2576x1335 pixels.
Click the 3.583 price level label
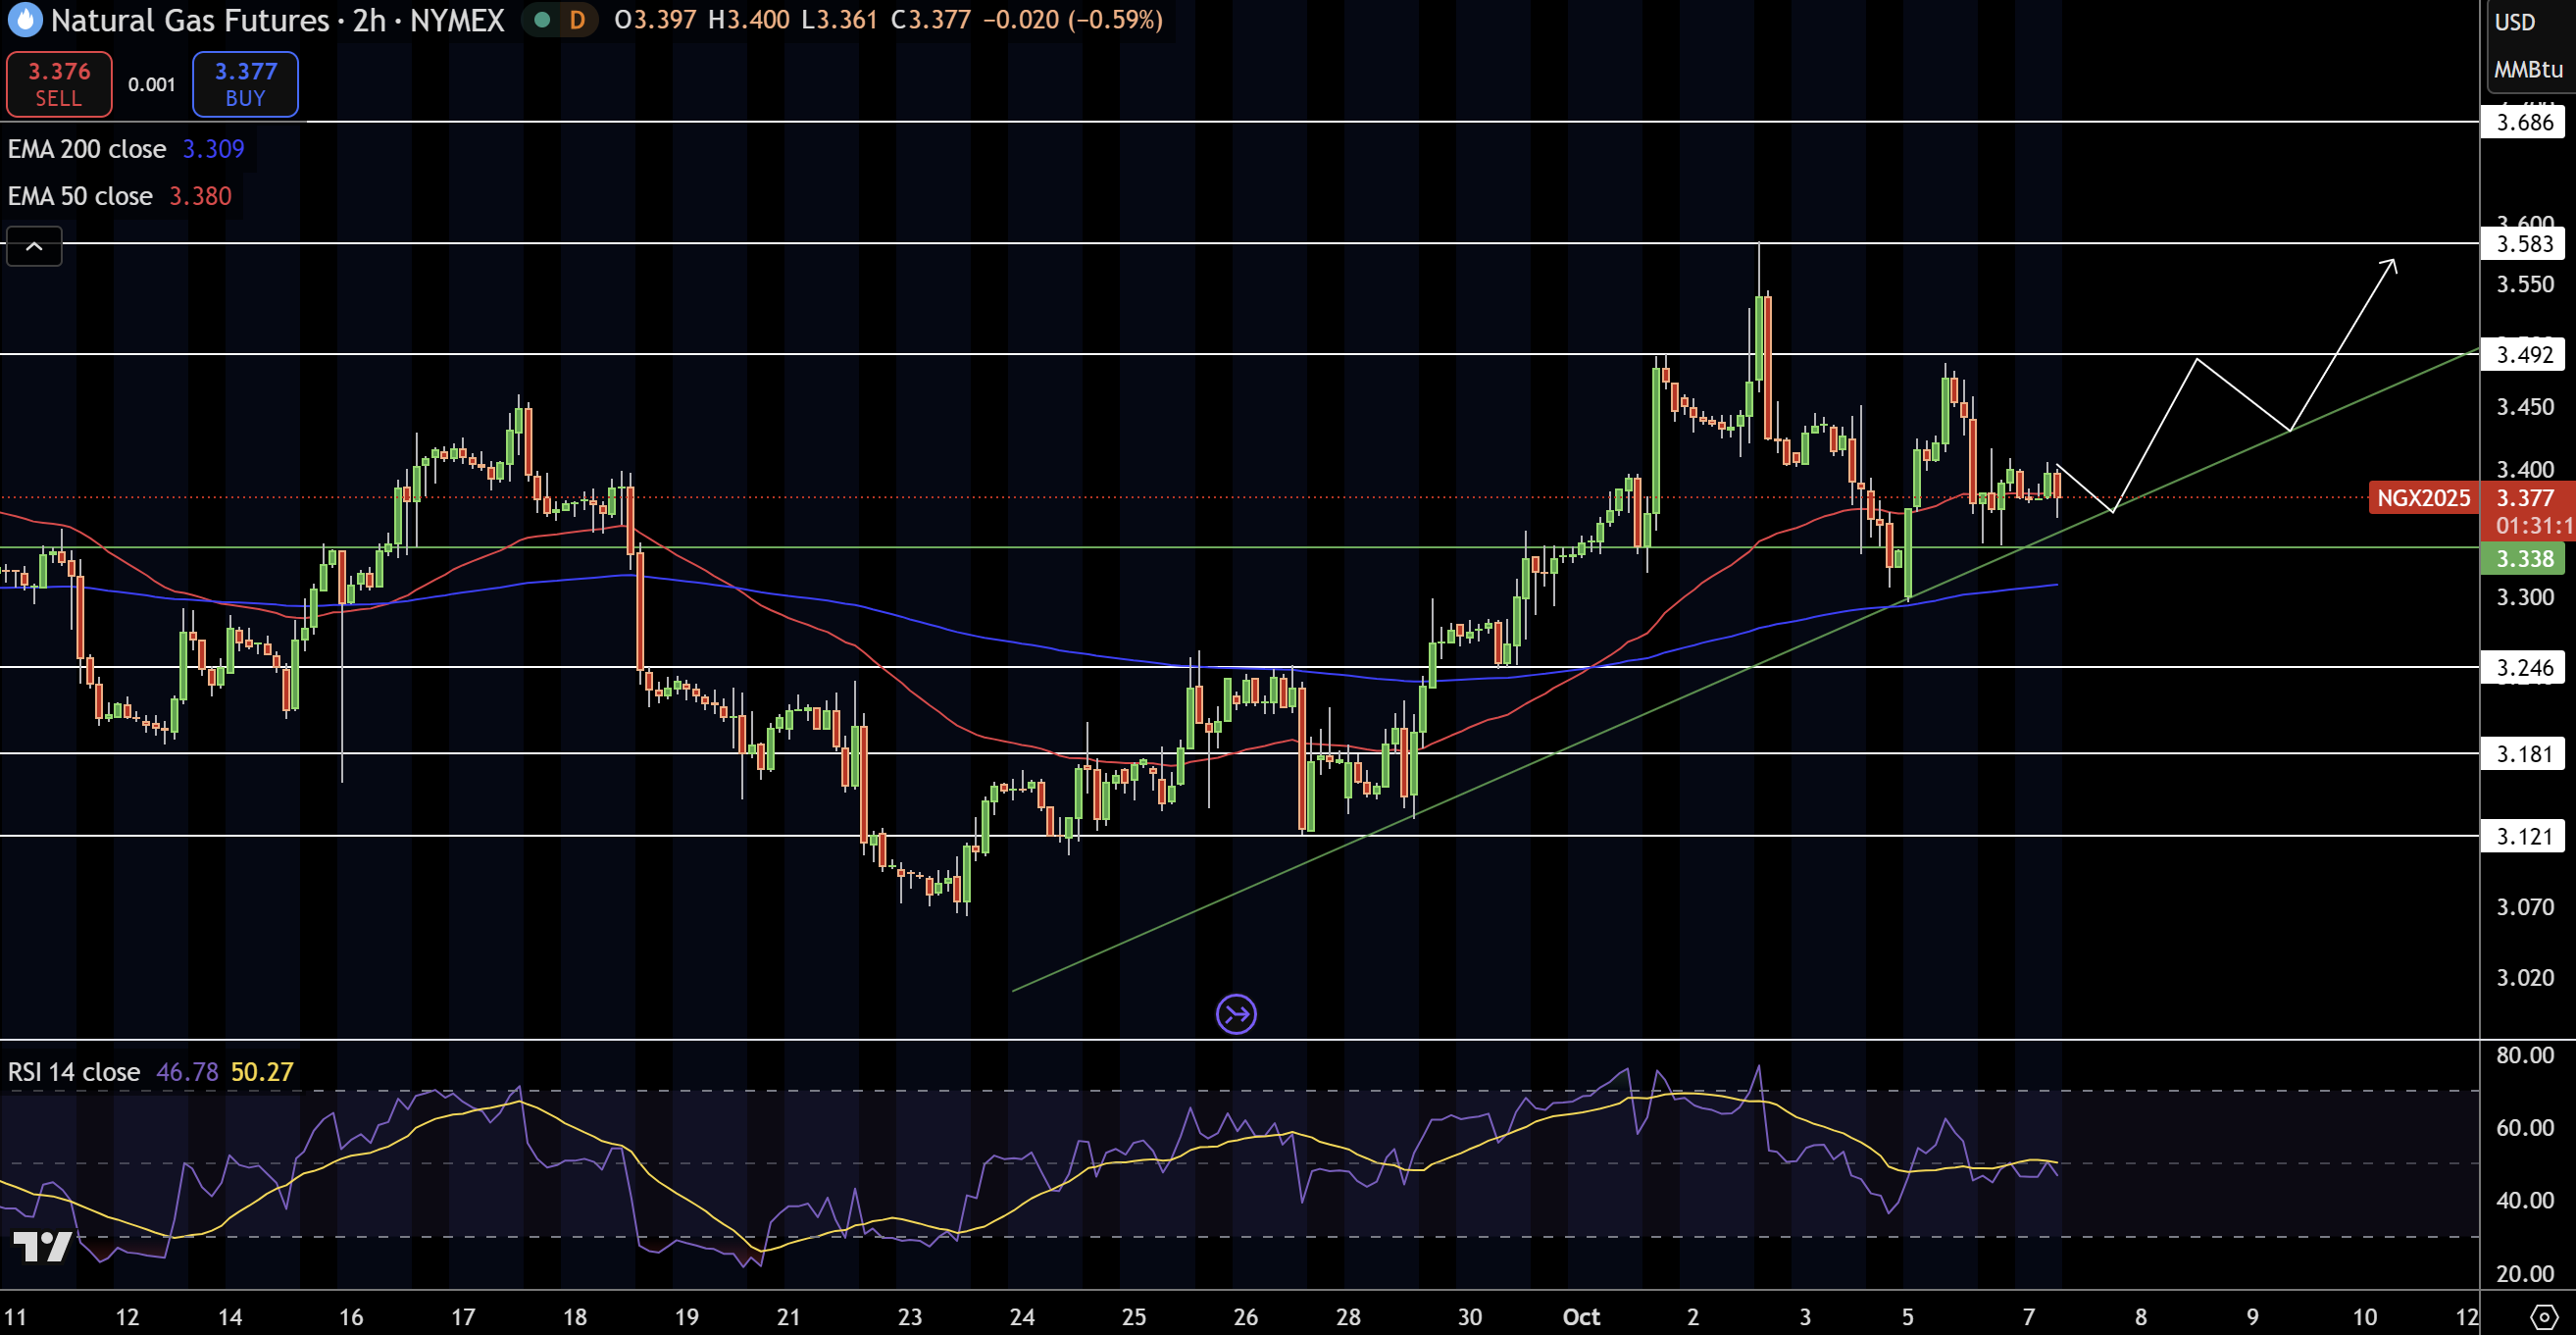click(2524, 244)
